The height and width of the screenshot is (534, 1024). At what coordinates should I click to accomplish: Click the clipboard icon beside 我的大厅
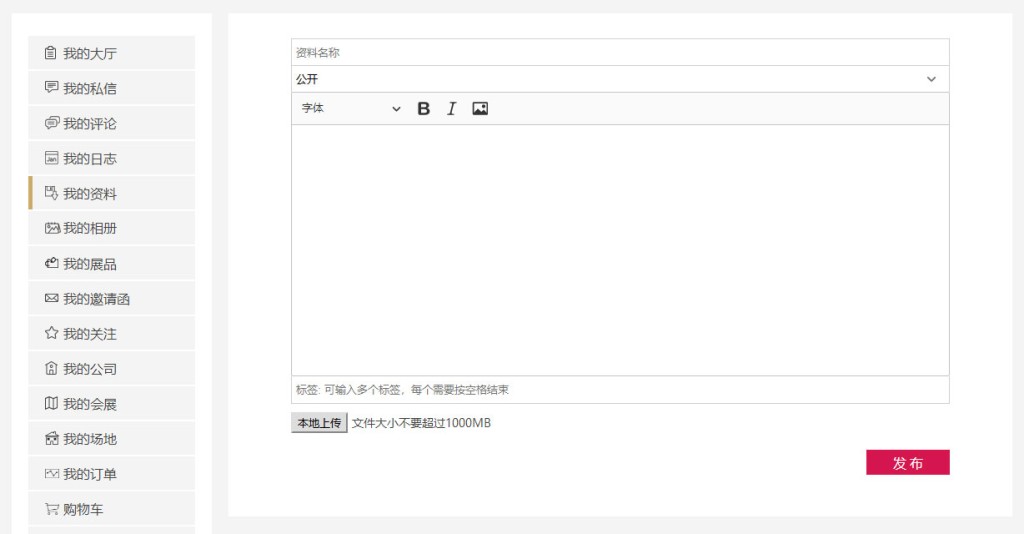pyautogui.click(x=51, y=53)
